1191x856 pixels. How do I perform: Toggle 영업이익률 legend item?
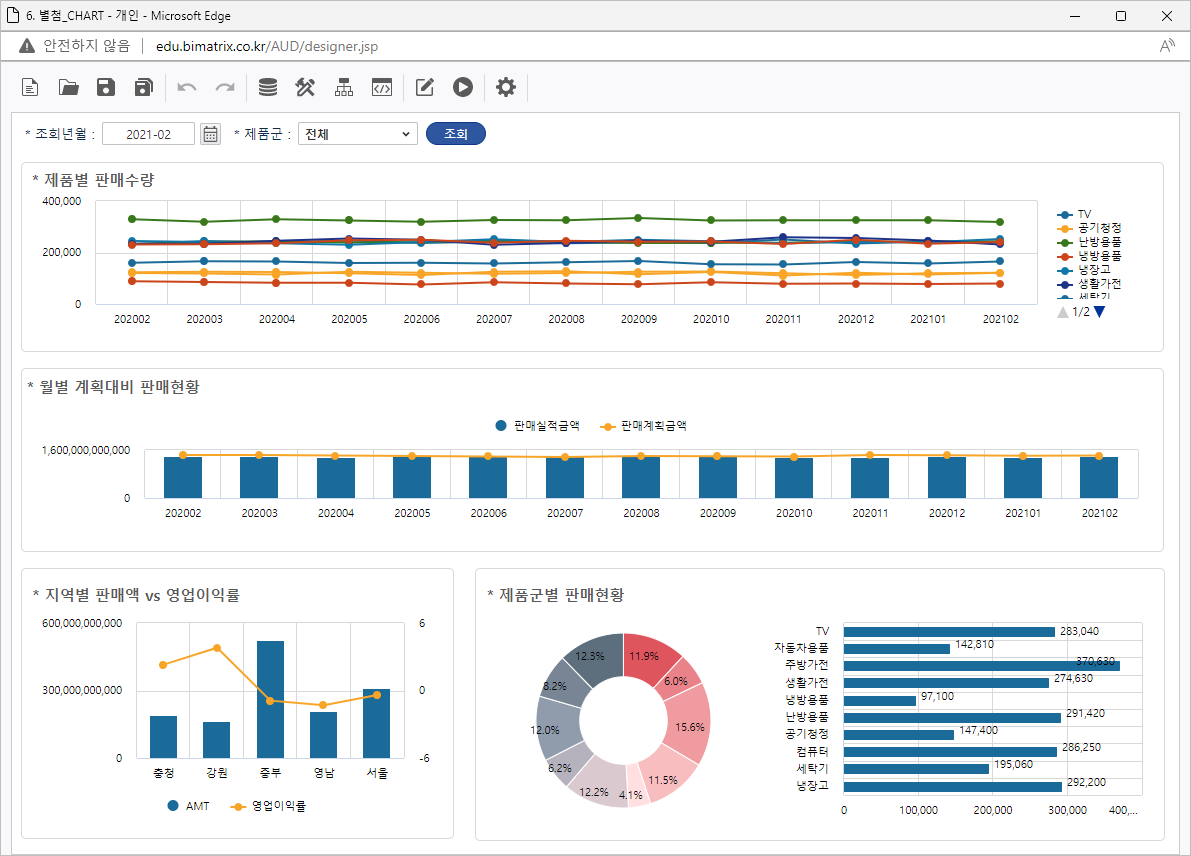coord(277,806)
